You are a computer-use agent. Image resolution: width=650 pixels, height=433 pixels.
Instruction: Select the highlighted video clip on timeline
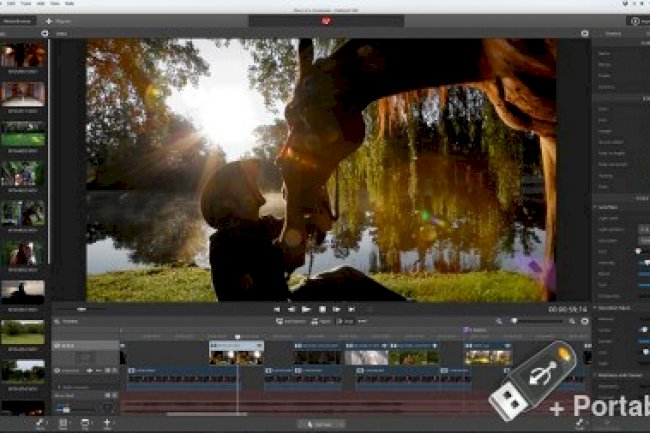pos(236,353)
